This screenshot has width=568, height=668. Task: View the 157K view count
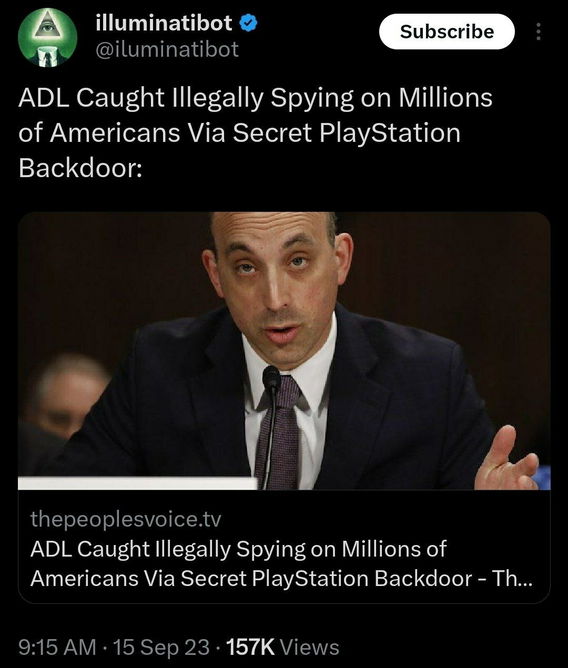coord(251,647)
